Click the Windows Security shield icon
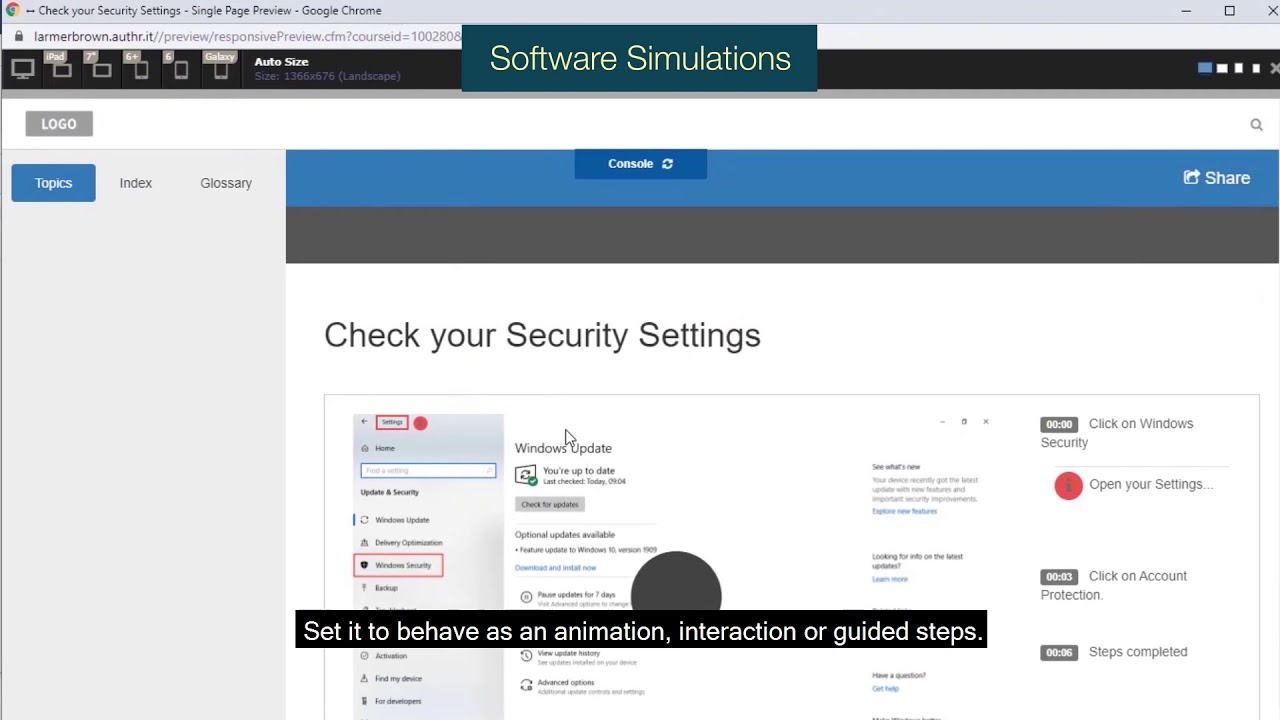1280x720 pixels. click(x=364, y=565)
